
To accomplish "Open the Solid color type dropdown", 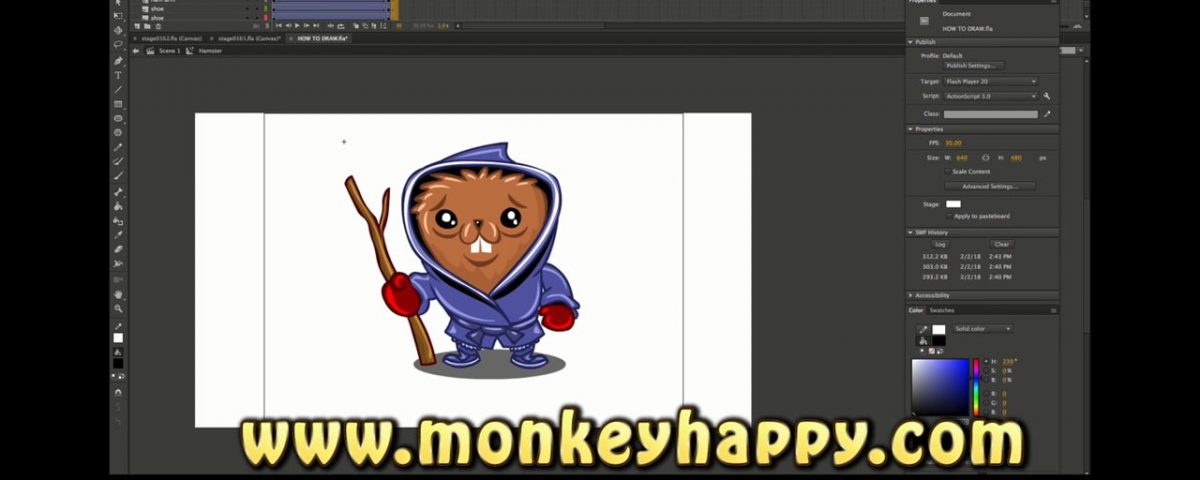I will [982, 328].
